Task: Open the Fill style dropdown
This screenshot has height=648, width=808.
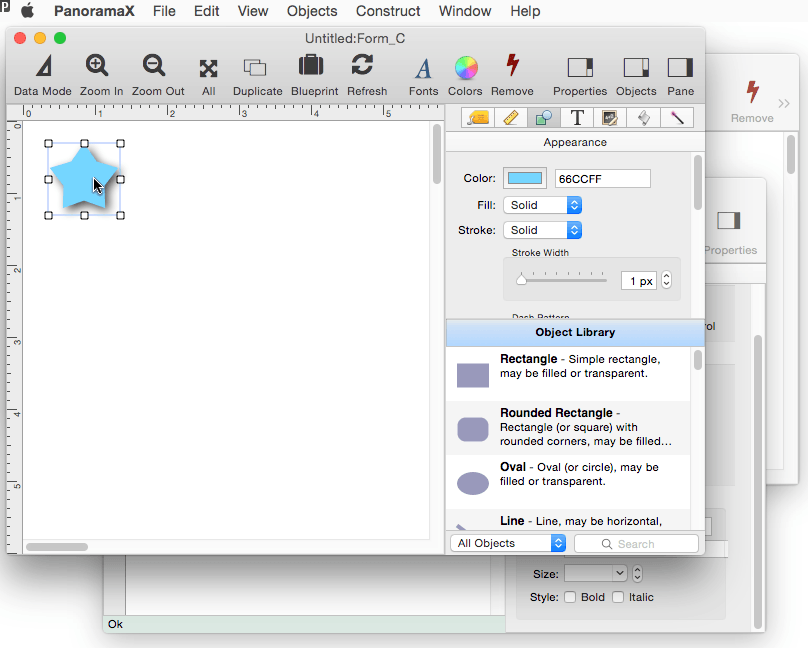Action: [543, 205]
